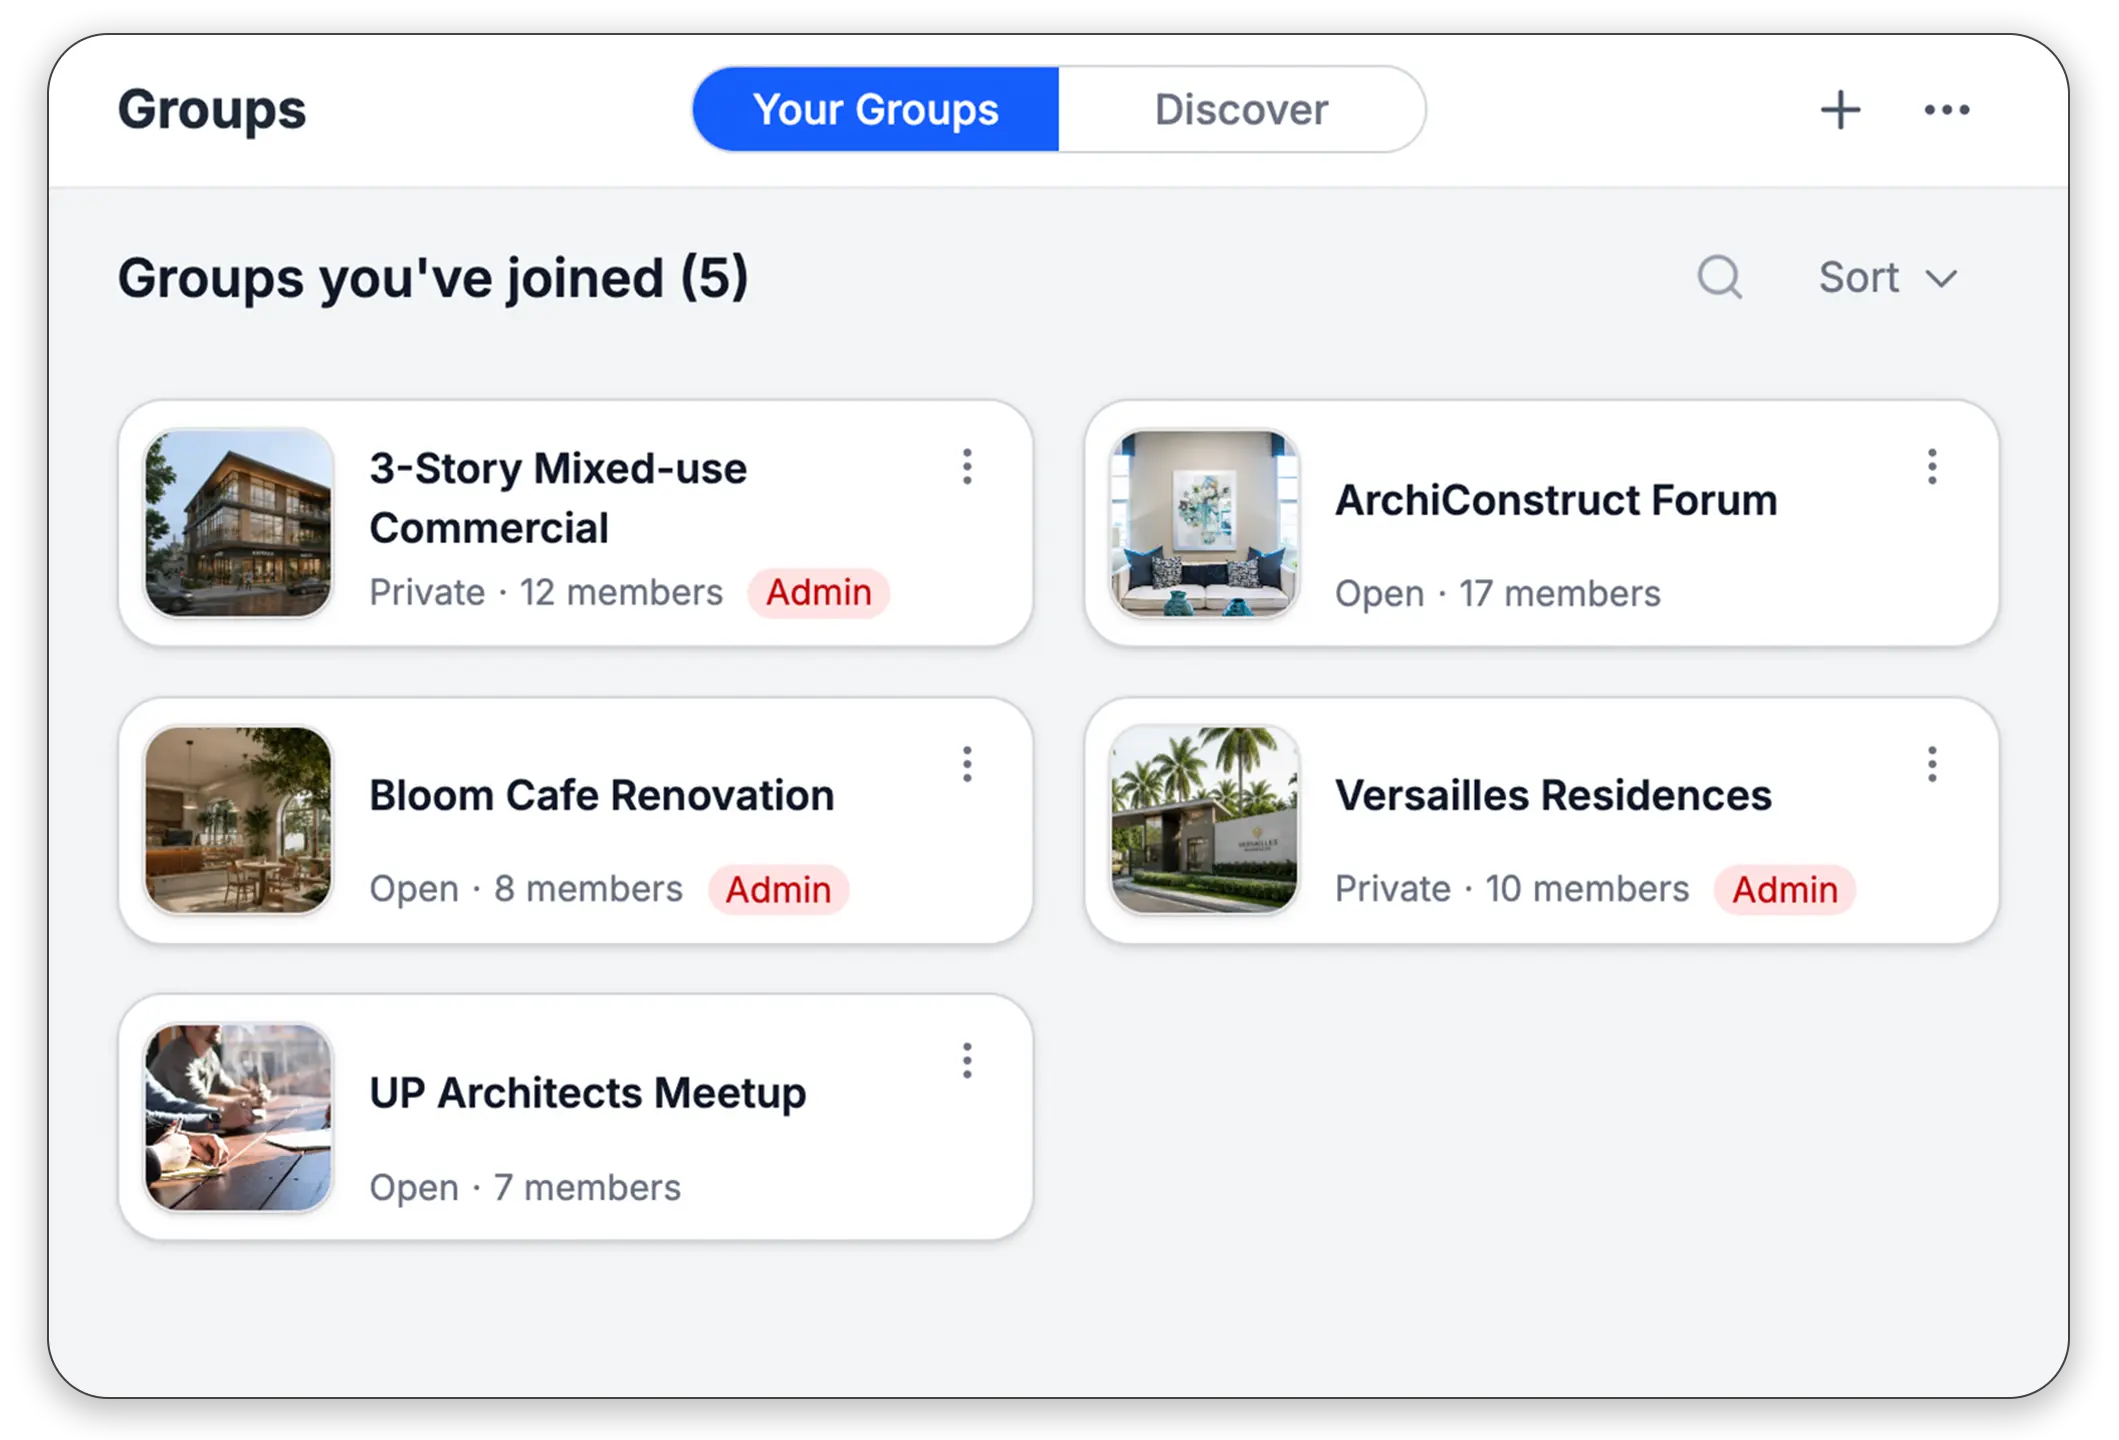Switch to the Discover tab
The width and height of the screenshot is (2119, 1440).
click(1241, 109)
